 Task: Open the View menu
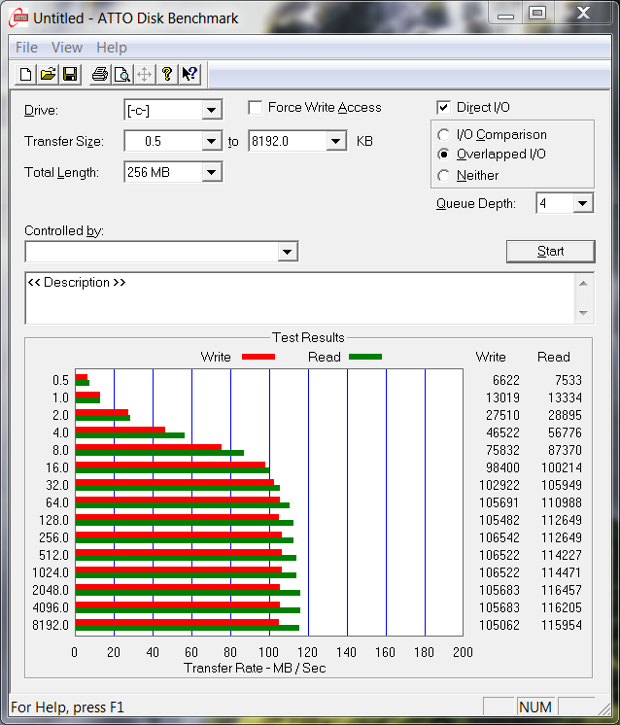[67, 47]
